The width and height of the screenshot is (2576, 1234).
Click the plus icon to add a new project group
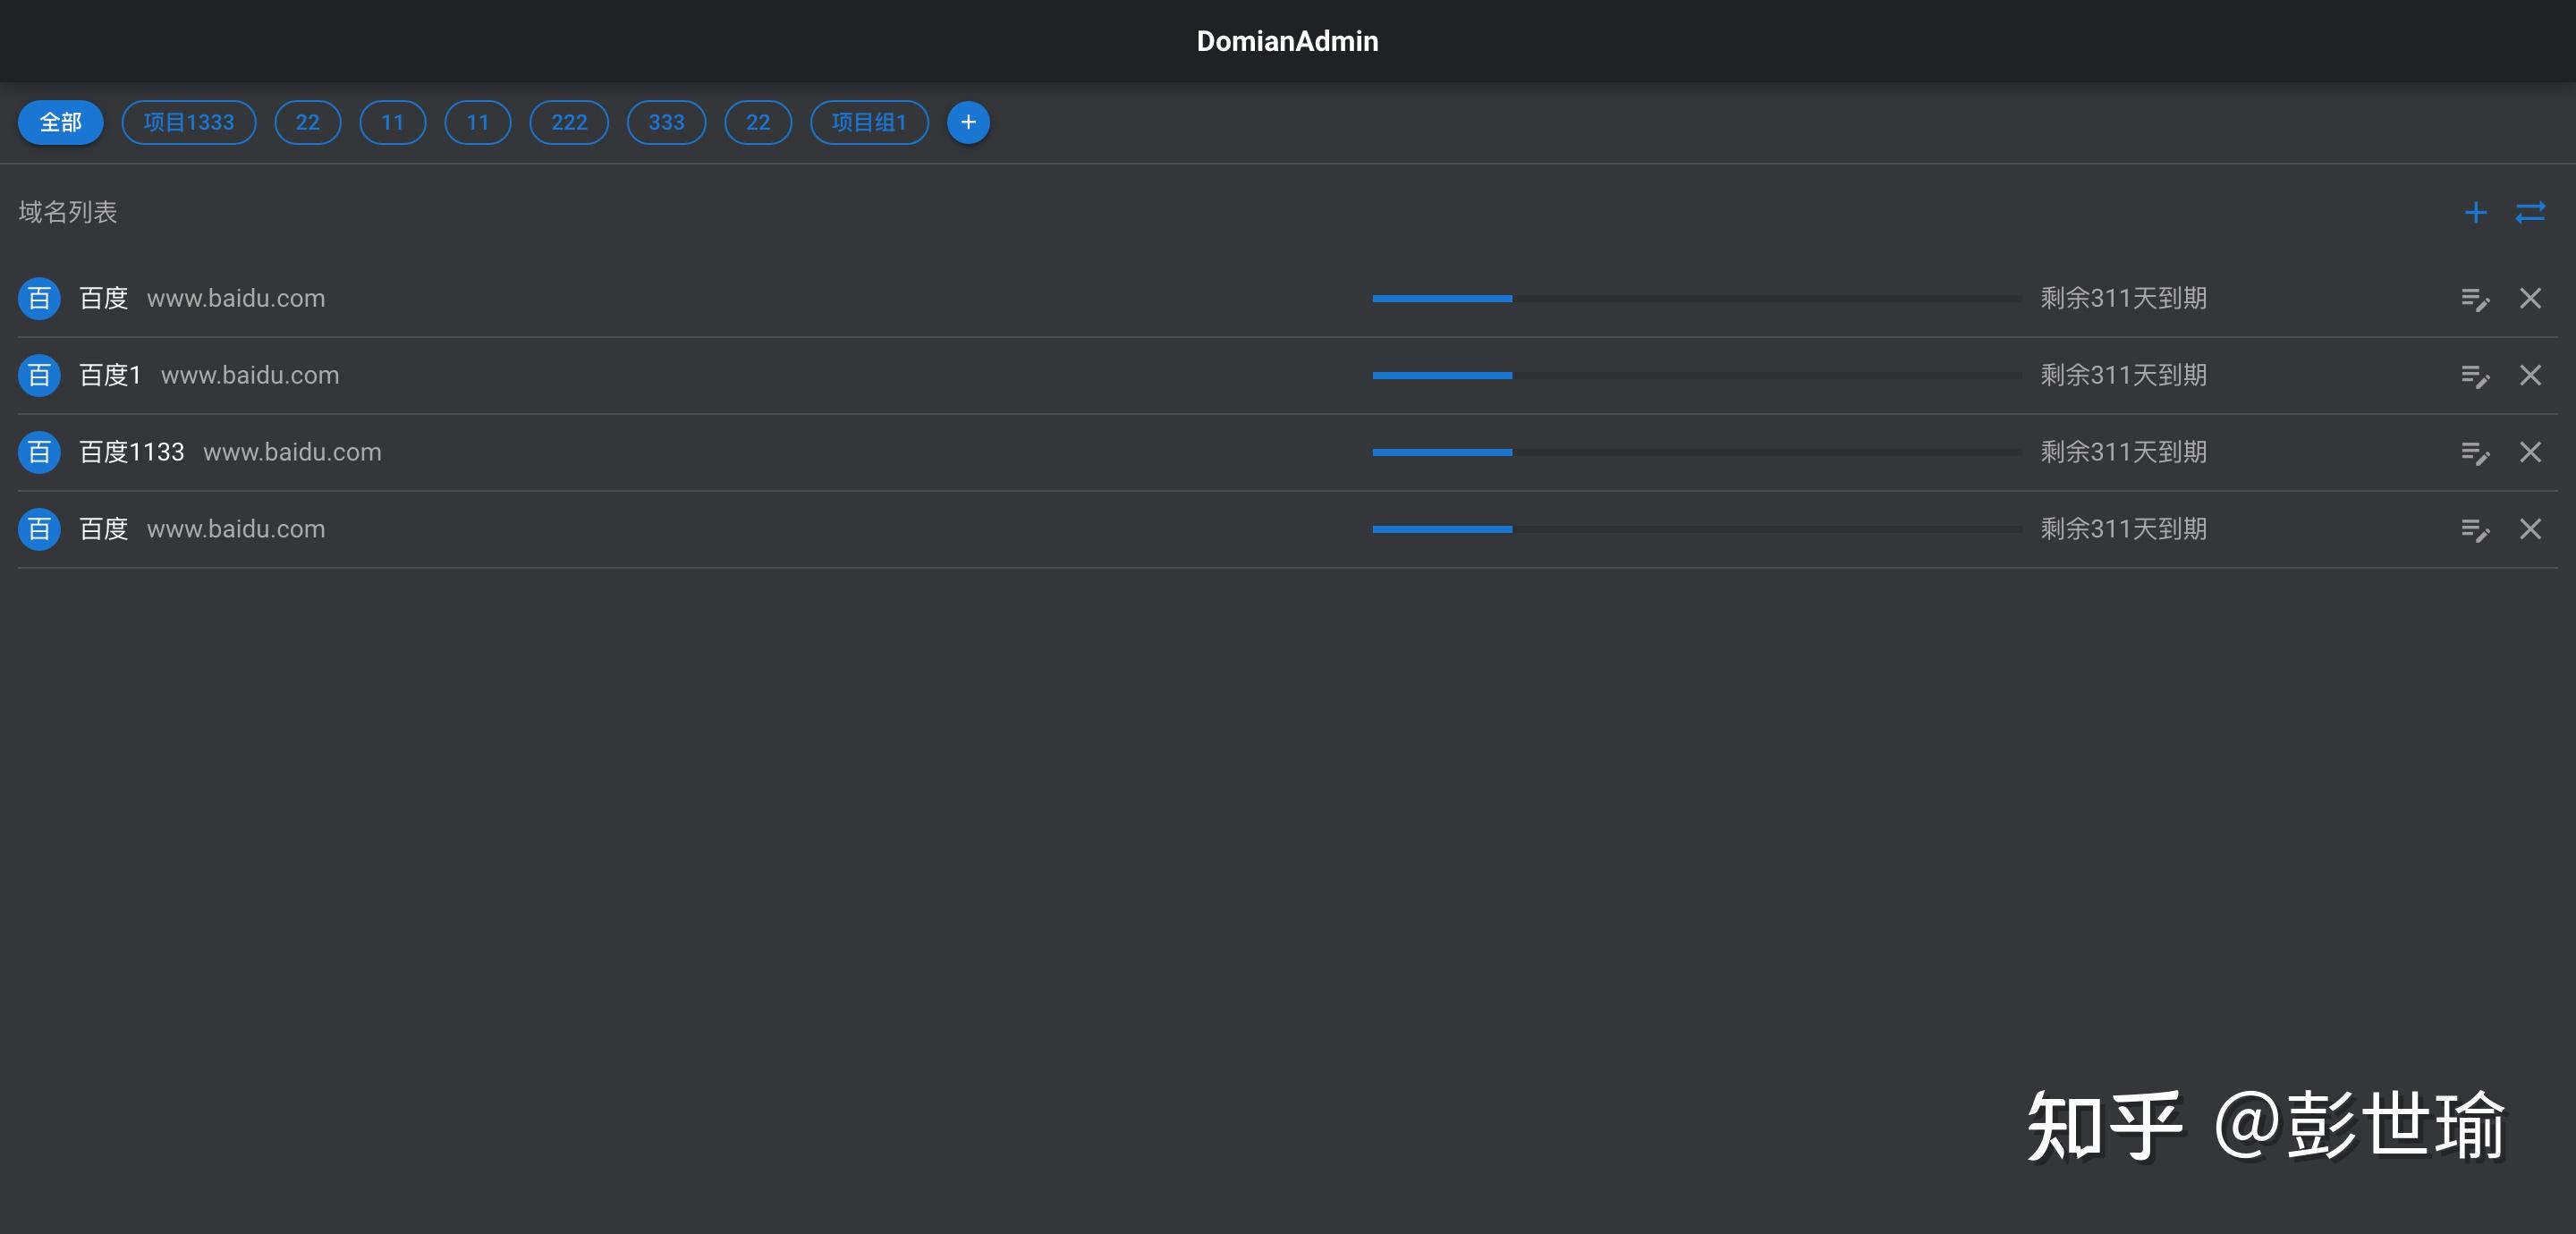point(967,122)
